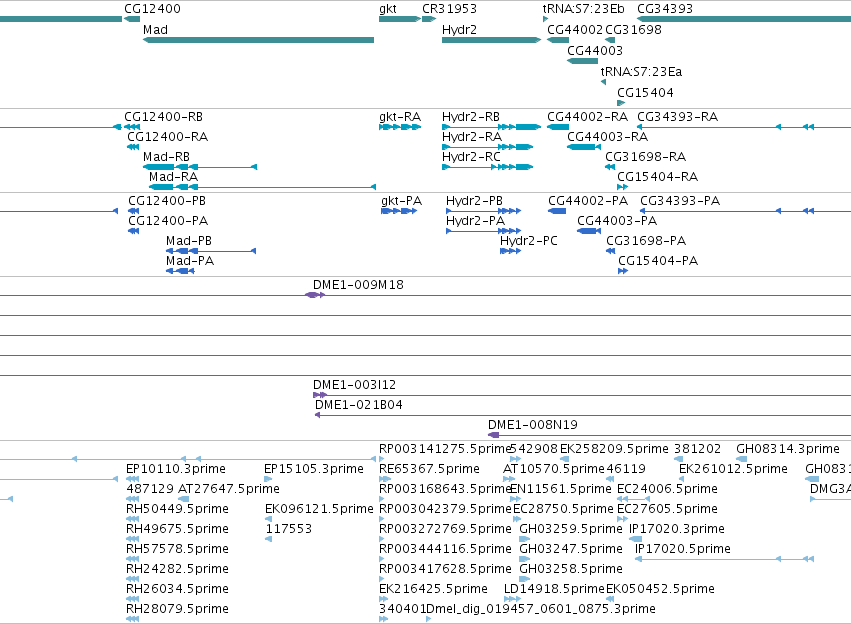Screen dimensions: 851x624
Task: Open the Mad-RA transcript label
Action: tap(174, 177)
